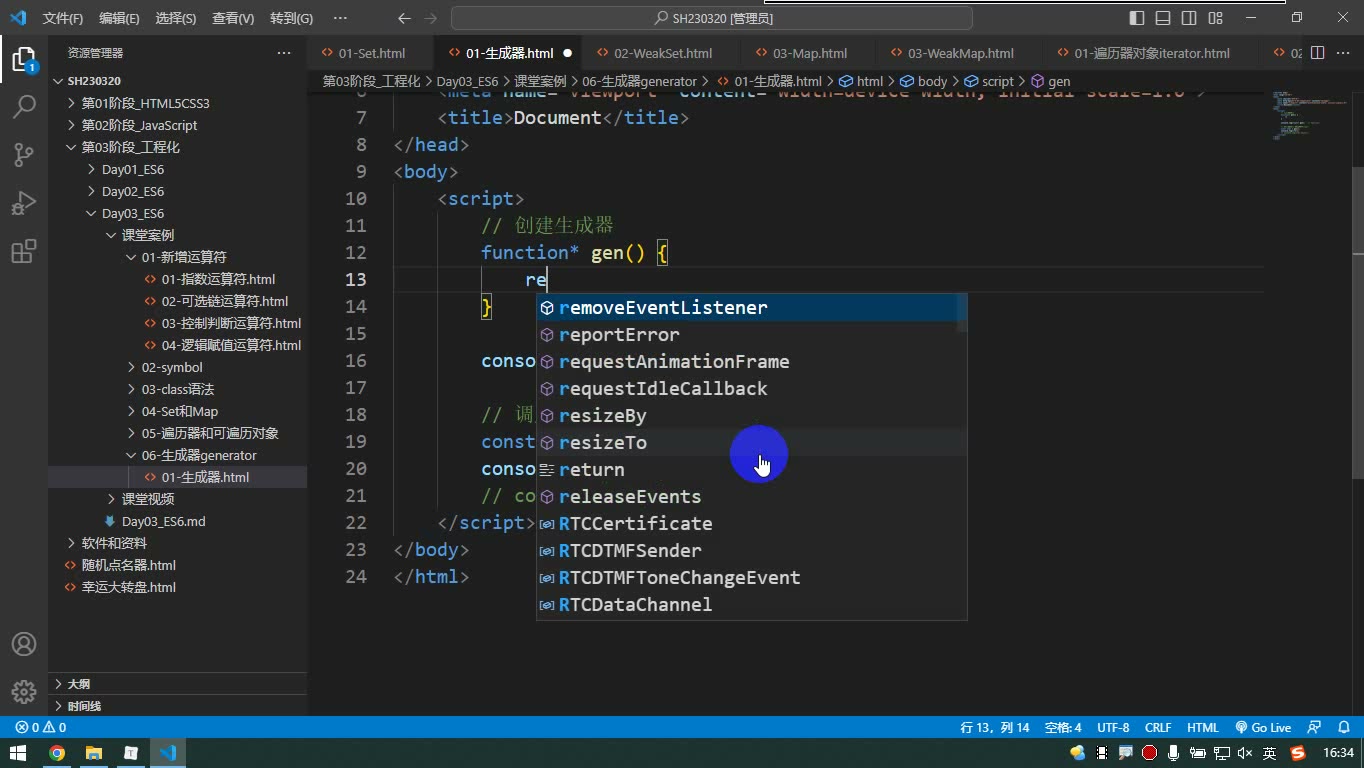
Task: Expand the 第02阶段_JavaScript folder
Action: [x=139, y=125]
